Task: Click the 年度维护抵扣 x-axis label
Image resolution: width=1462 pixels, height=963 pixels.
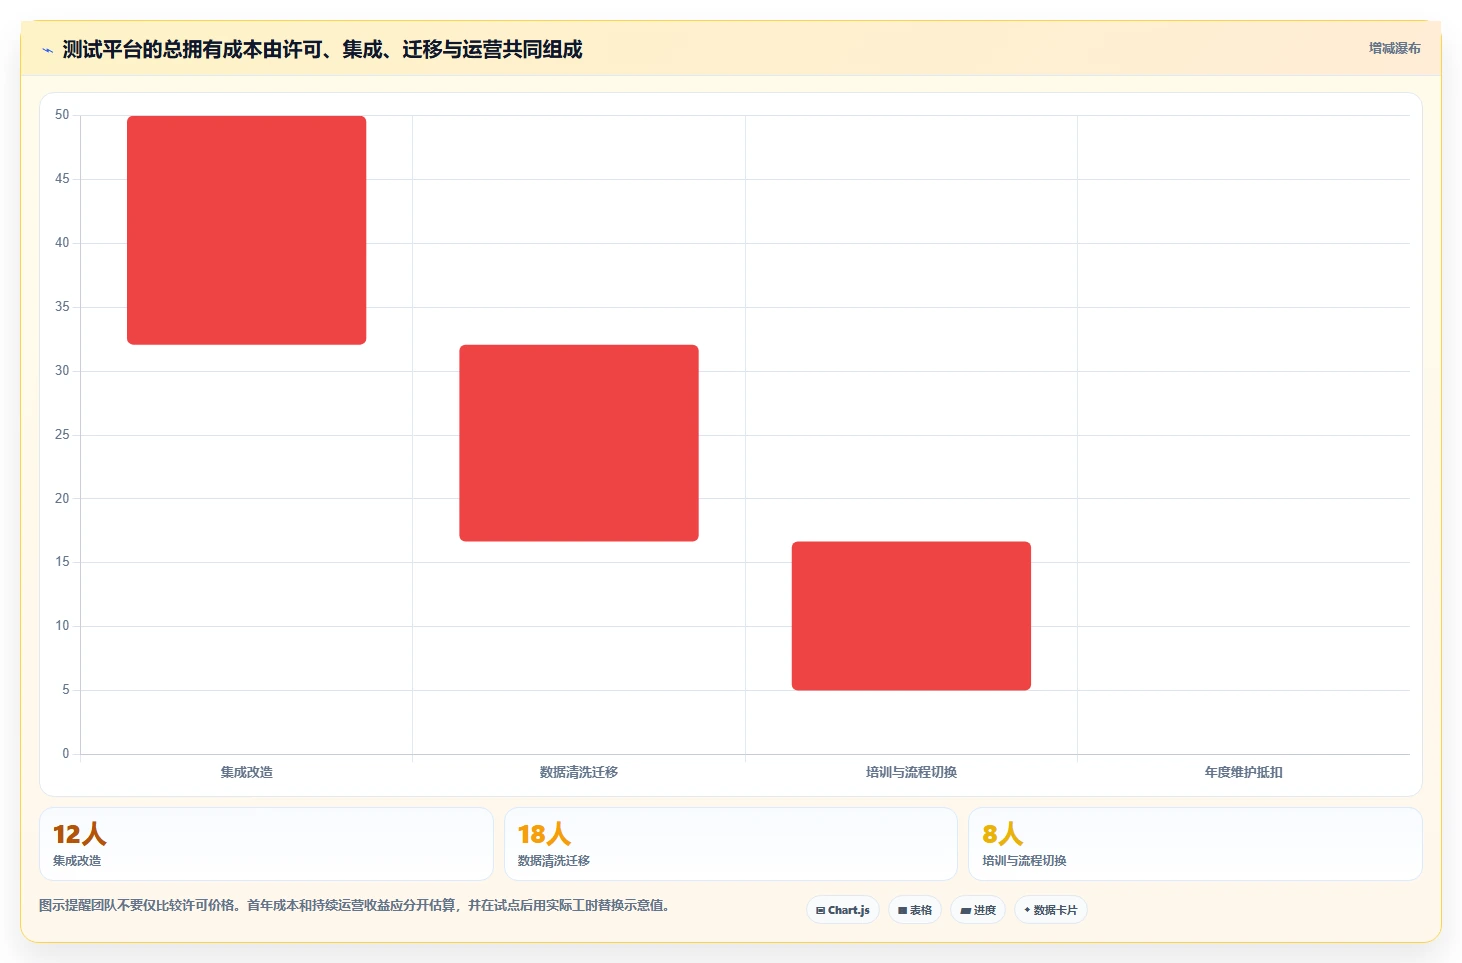Action: pos(1243,772)
